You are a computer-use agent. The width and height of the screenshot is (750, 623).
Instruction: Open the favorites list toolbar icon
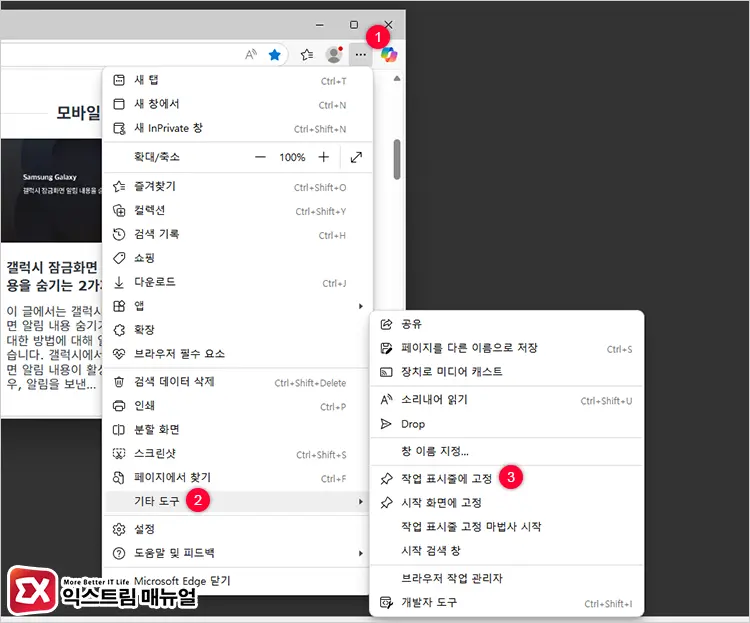coord(307,55)
